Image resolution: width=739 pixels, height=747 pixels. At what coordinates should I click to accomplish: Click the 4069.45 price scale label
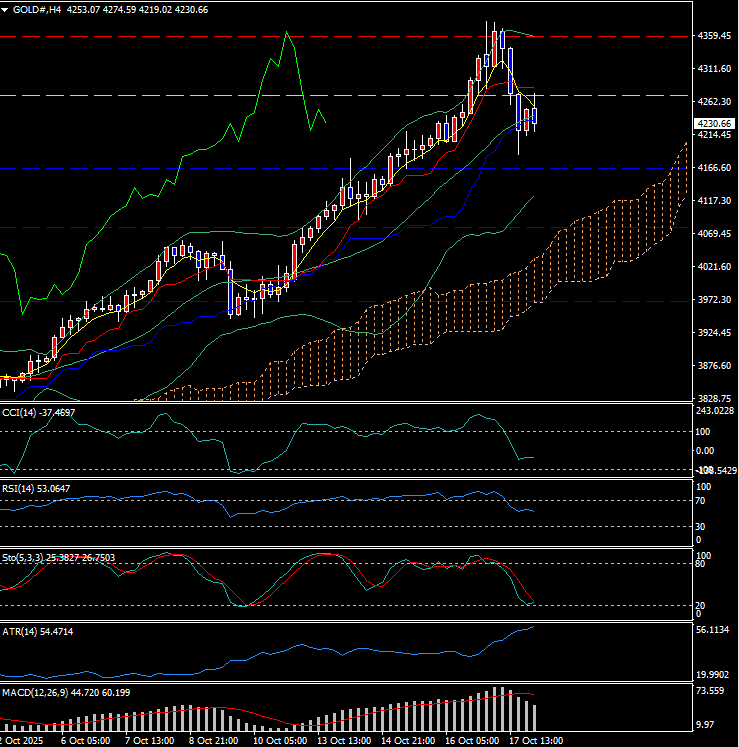(715, 234)
